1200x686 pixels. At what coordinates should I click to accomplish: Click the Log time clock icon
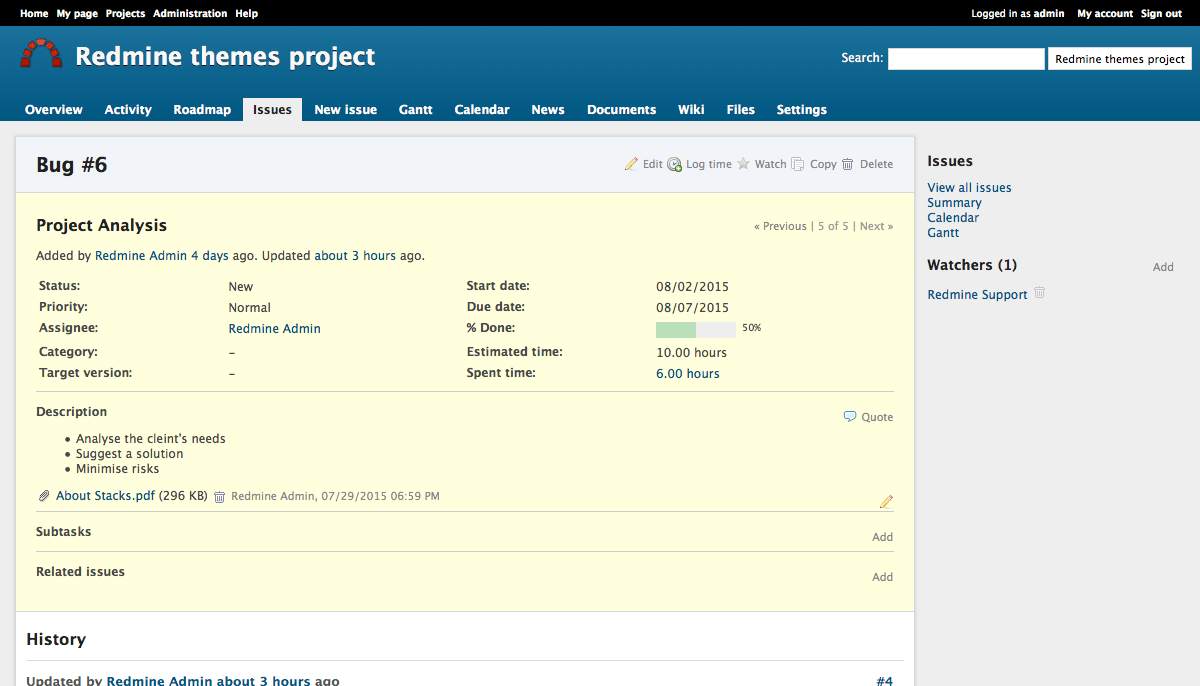[675, 164]
